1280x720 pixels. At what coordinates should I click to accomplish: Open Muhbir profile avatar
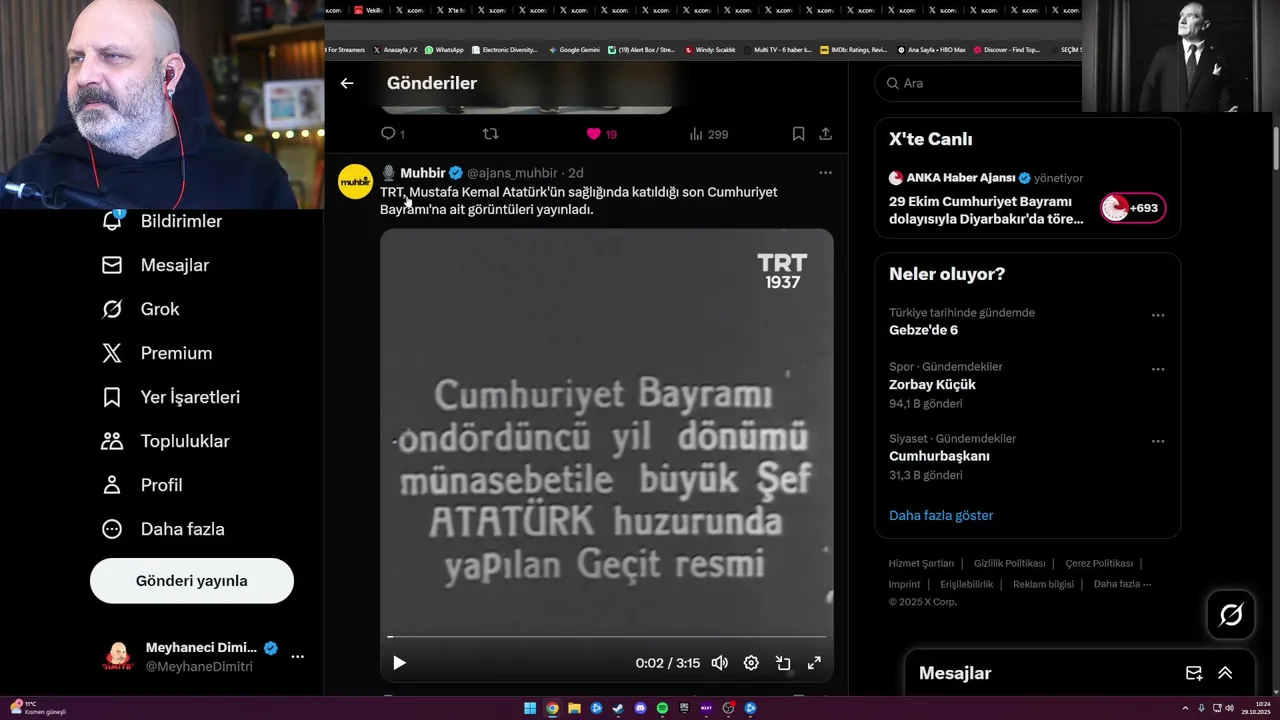click(x=355, y=182)
